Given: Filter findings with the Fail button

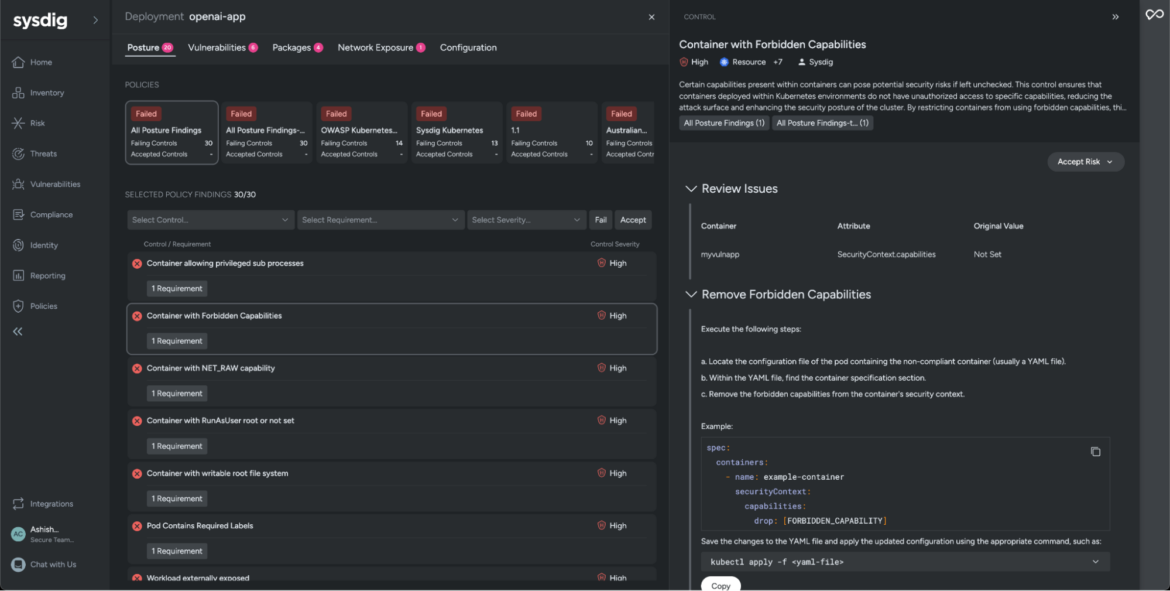Looking at the screenshot, I should point(601,220).
